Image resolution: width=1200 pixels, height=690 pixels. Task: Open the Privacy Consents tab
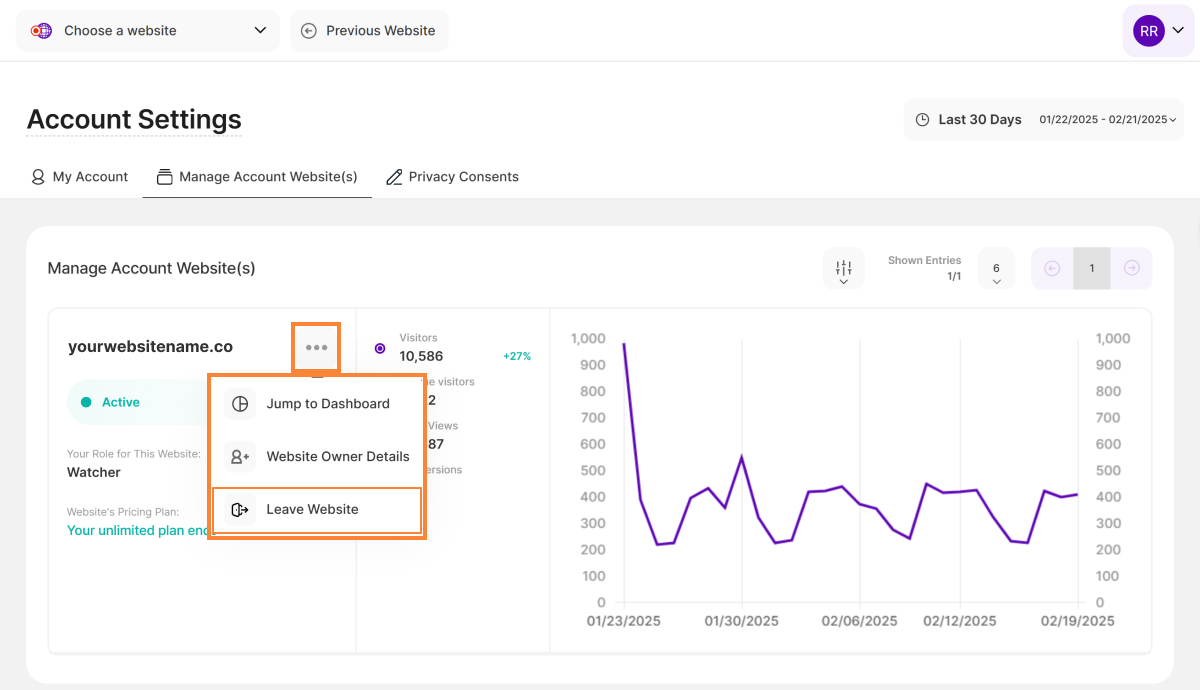tap(452, 177)
